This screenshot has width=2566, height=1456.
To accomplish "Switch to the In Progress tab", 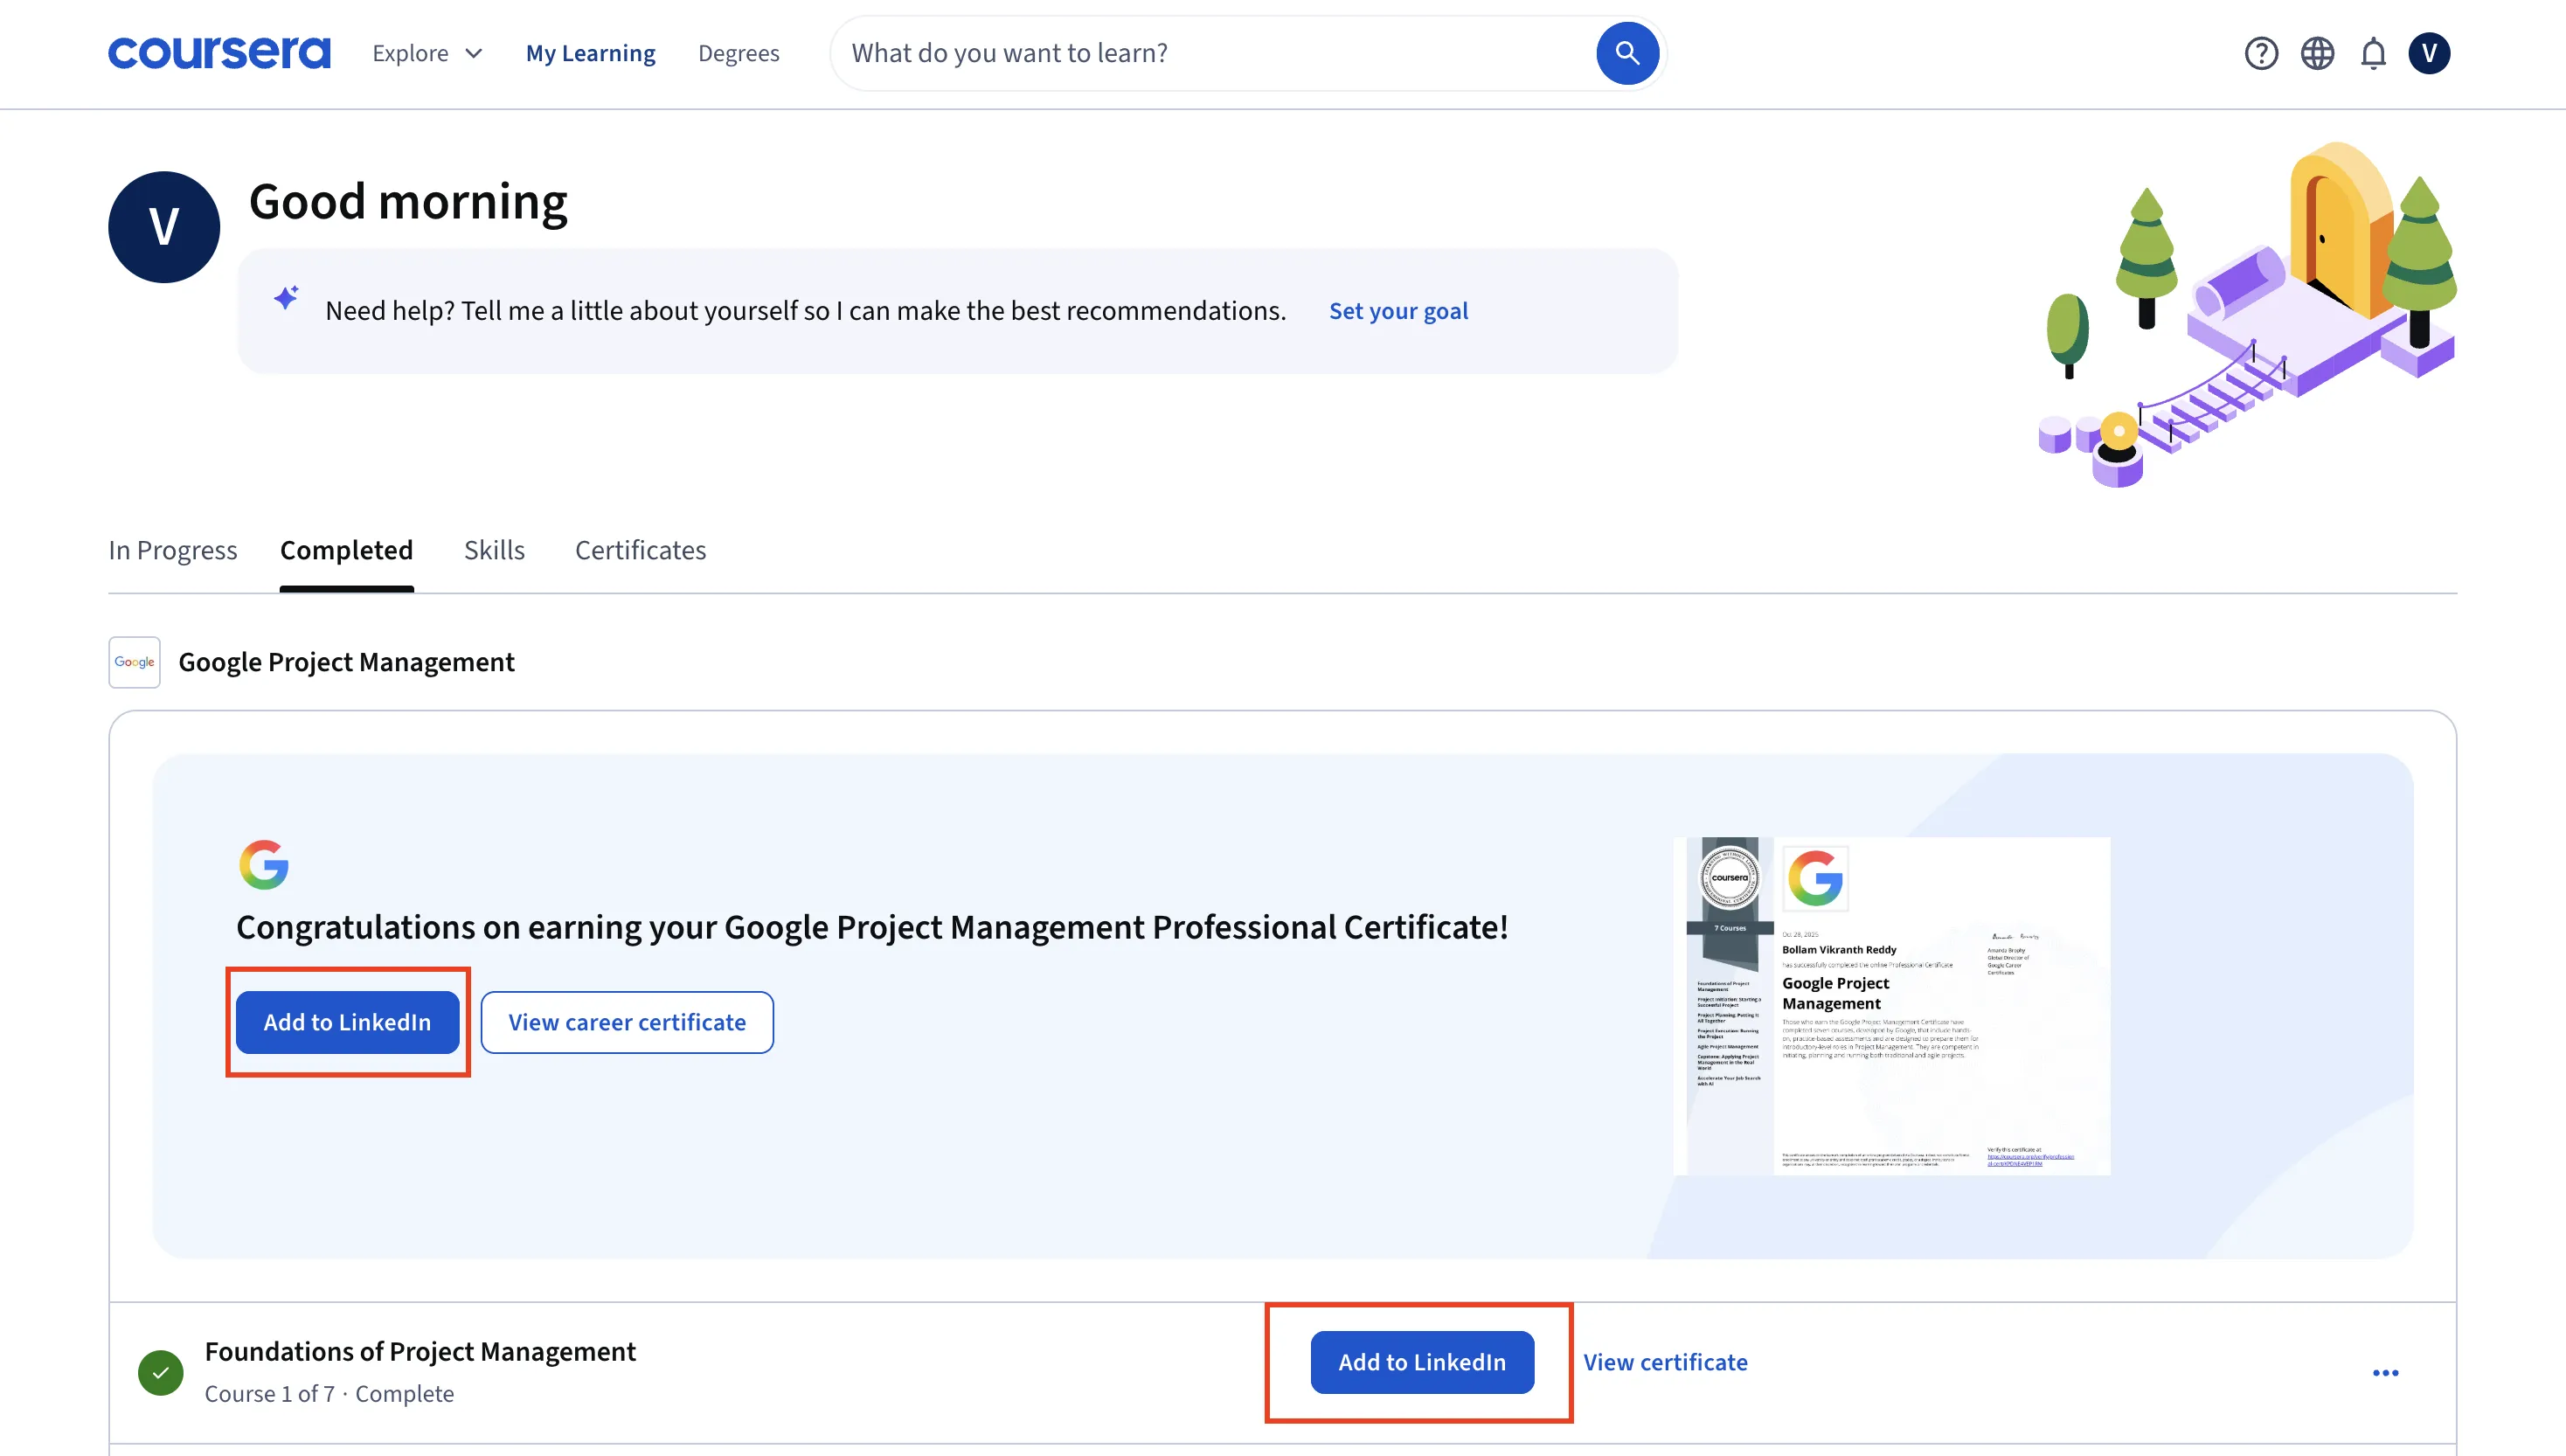I will point(173,550).
